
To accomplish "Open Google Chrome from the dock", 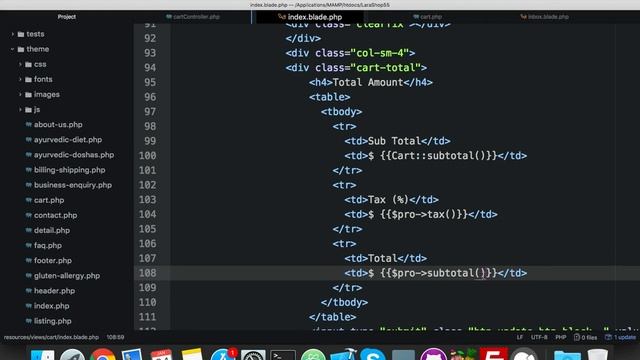I will (x=102, y=355).
